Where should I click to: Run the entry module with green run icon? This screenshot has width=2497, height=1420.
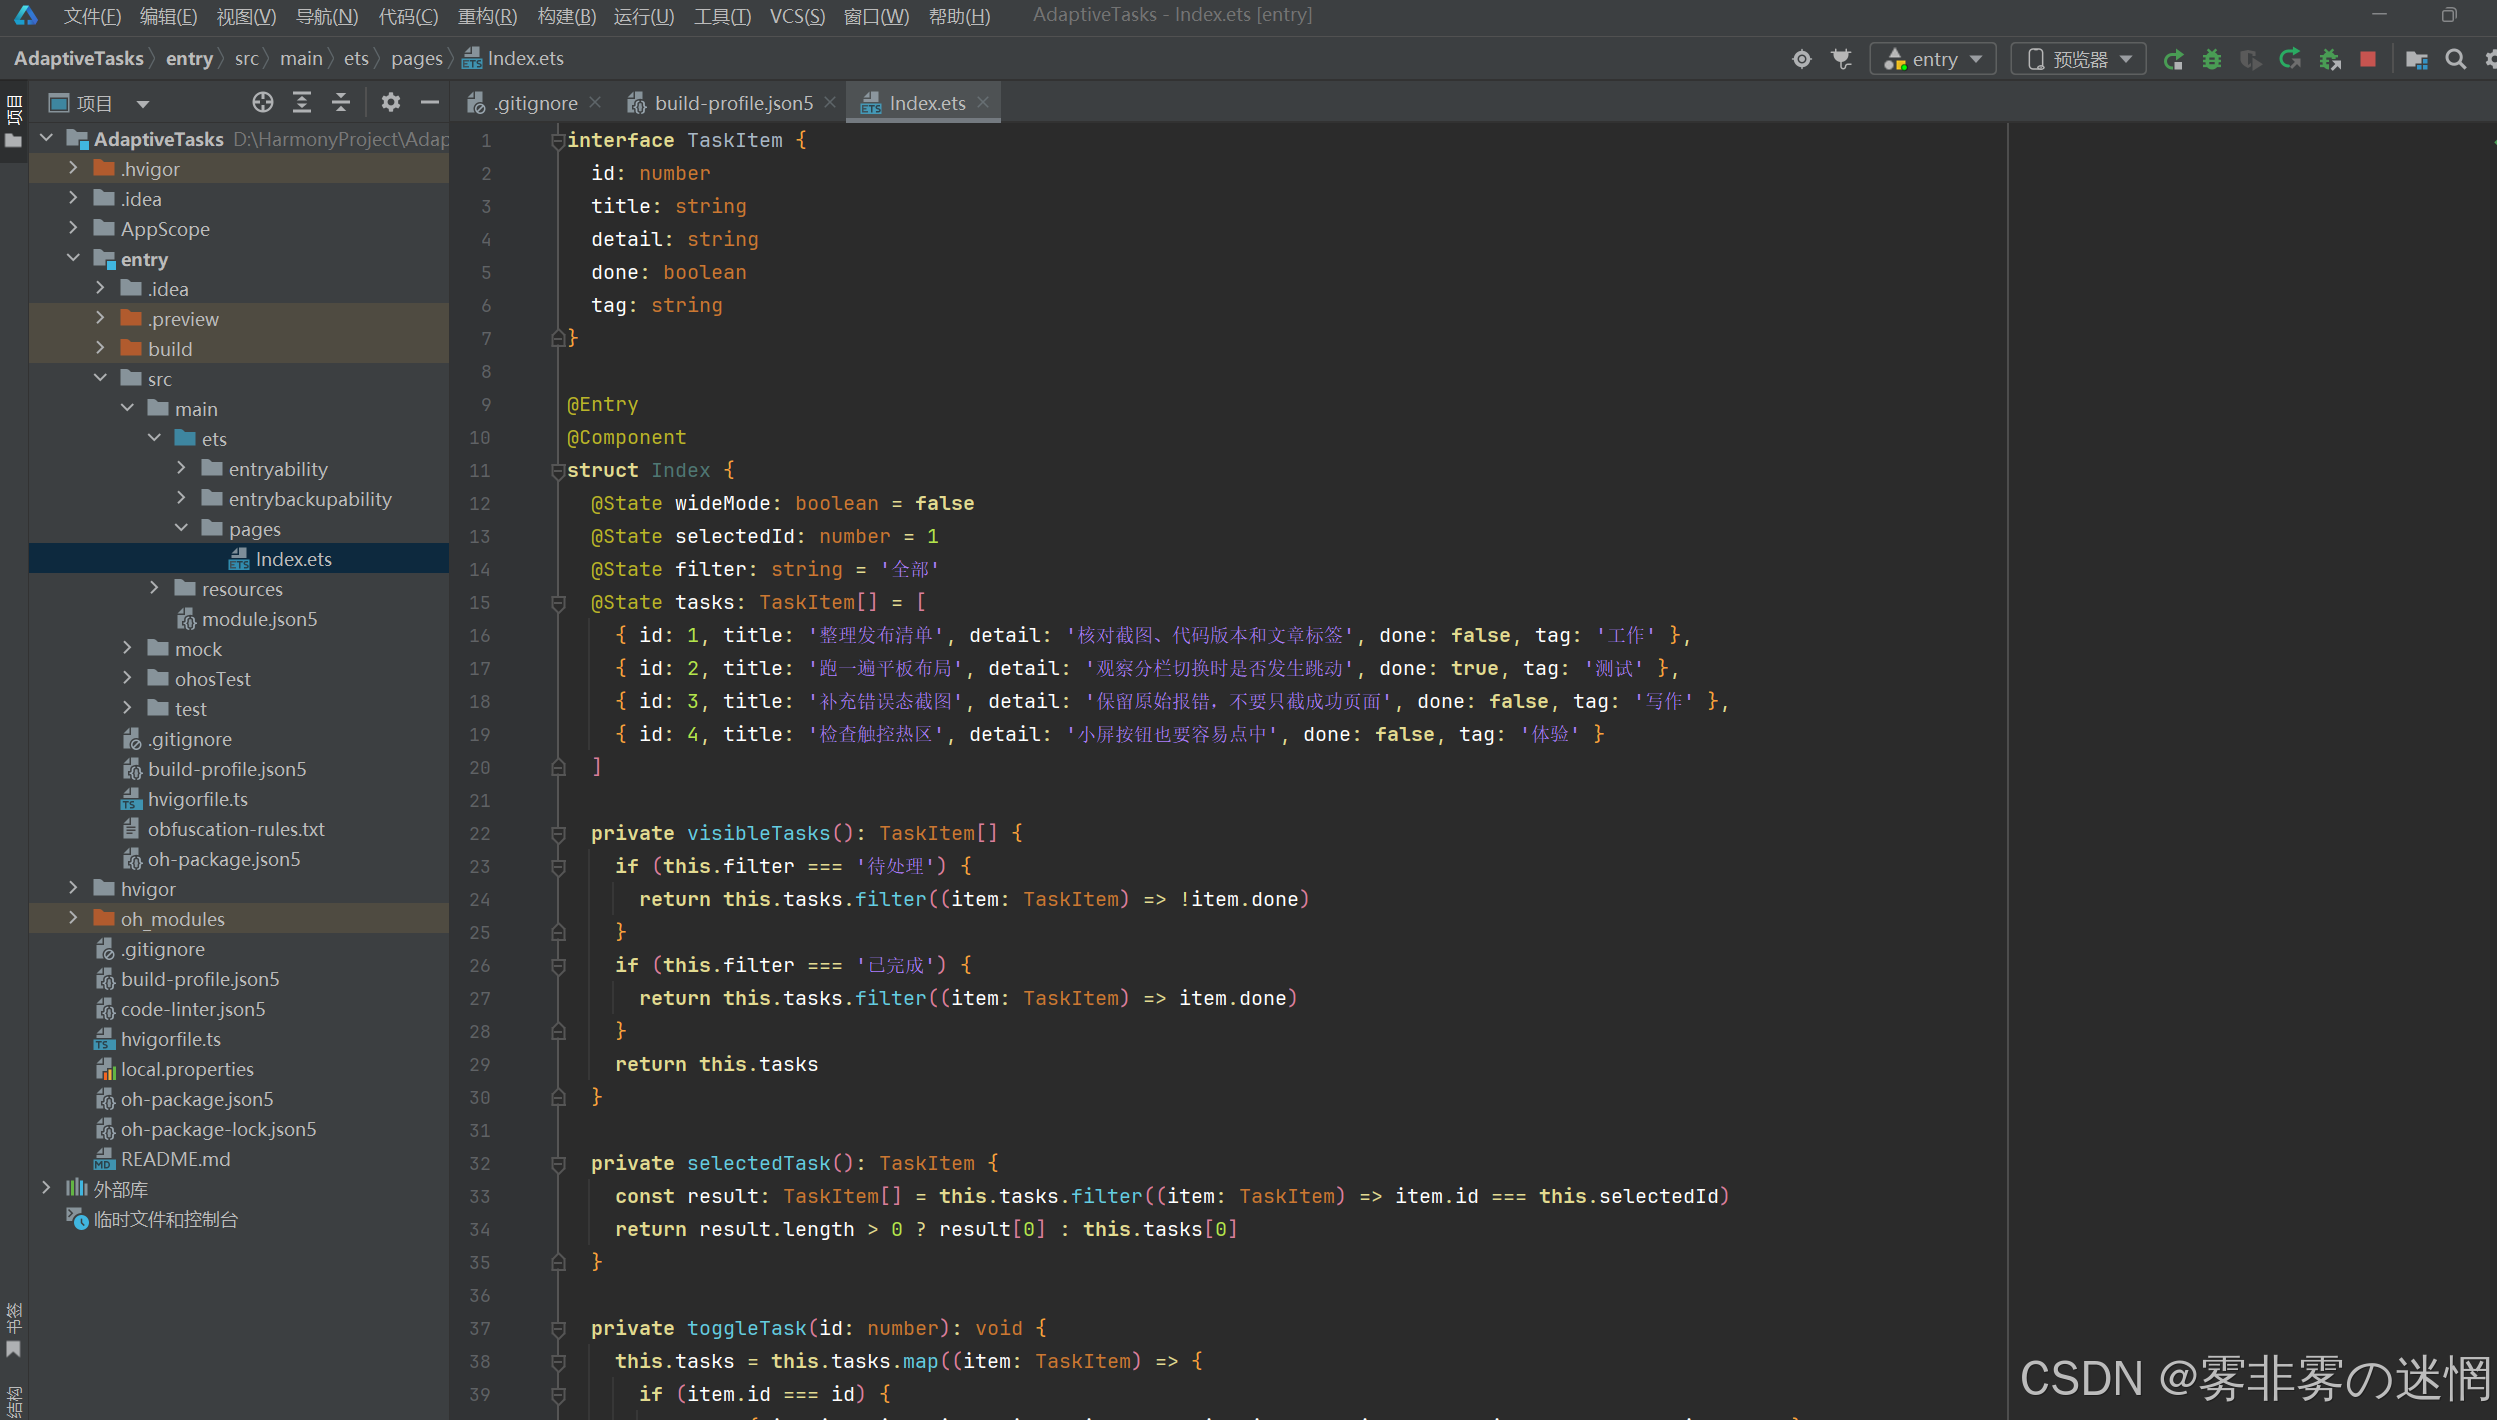pos(2173,59)
